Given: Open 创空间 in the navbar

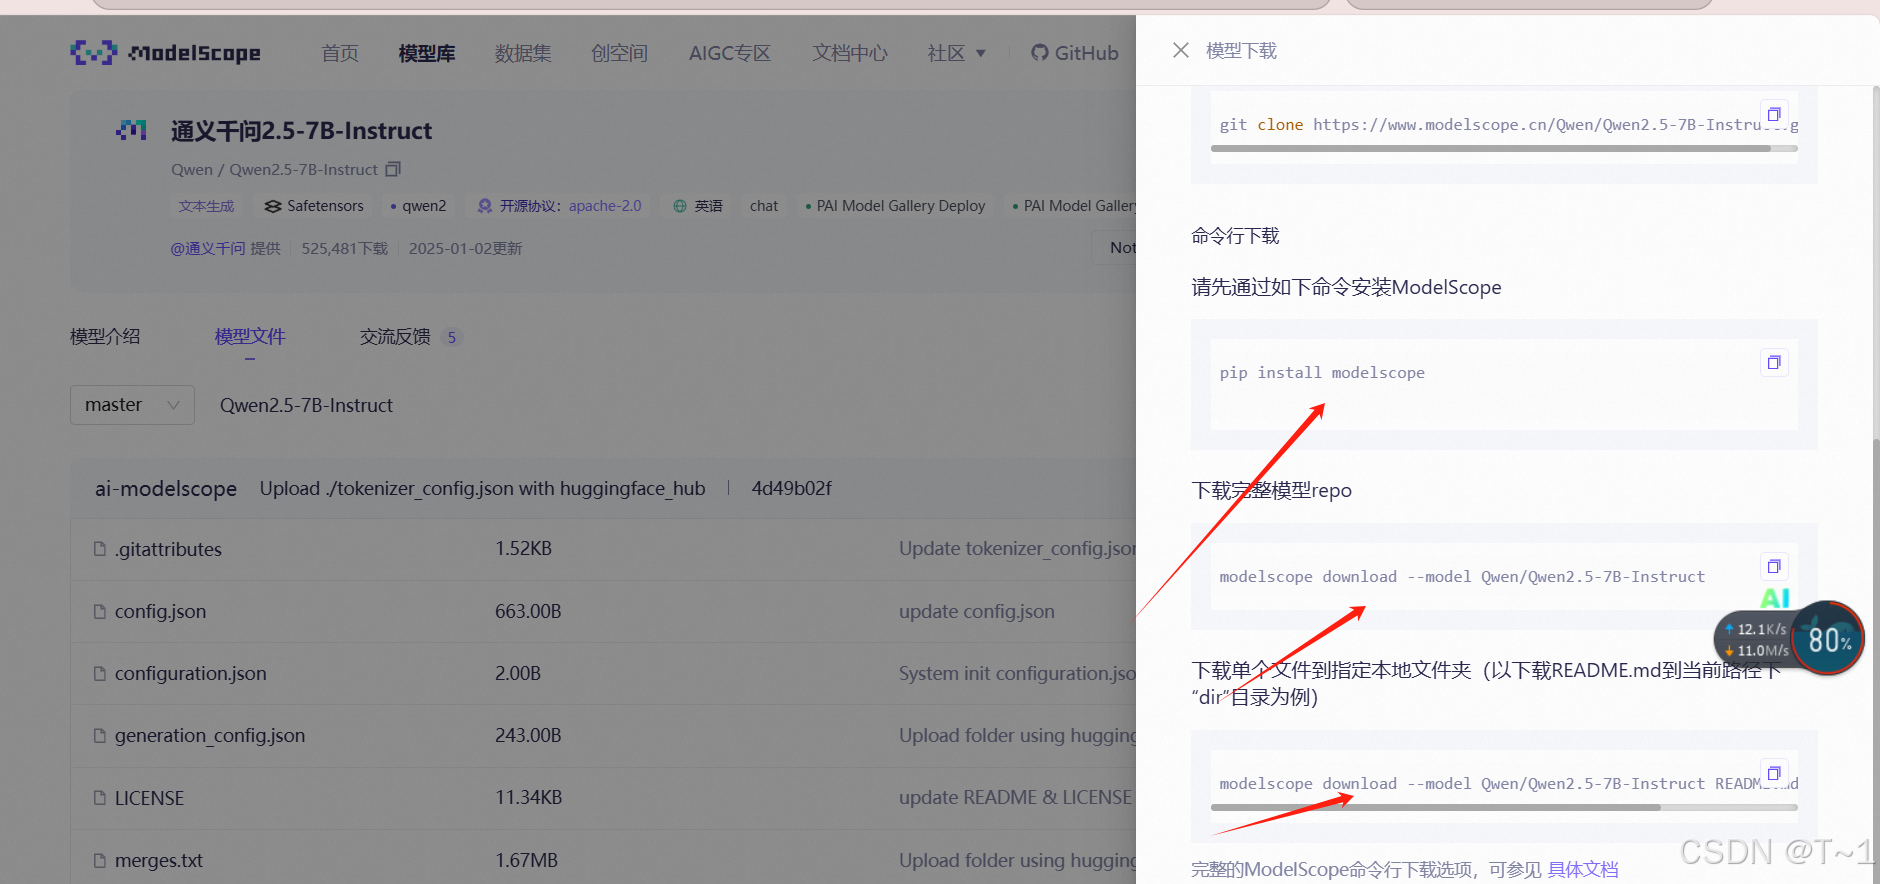Looking at the screenshot, I should click(x=619, y=53).
